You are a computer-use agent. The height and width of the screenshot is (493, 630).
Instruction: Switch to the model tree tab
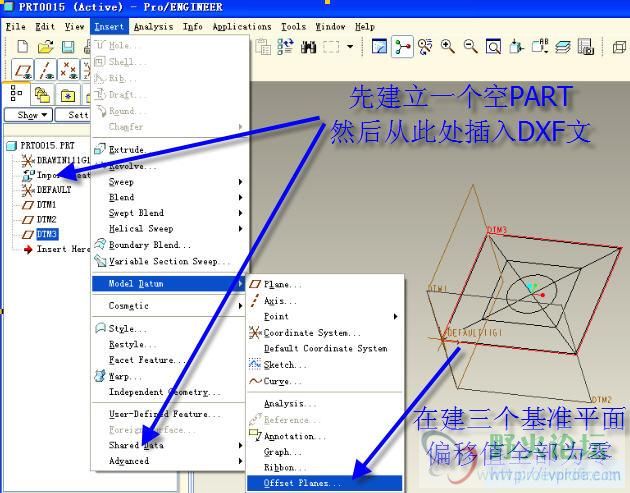(x=17, y=93)
